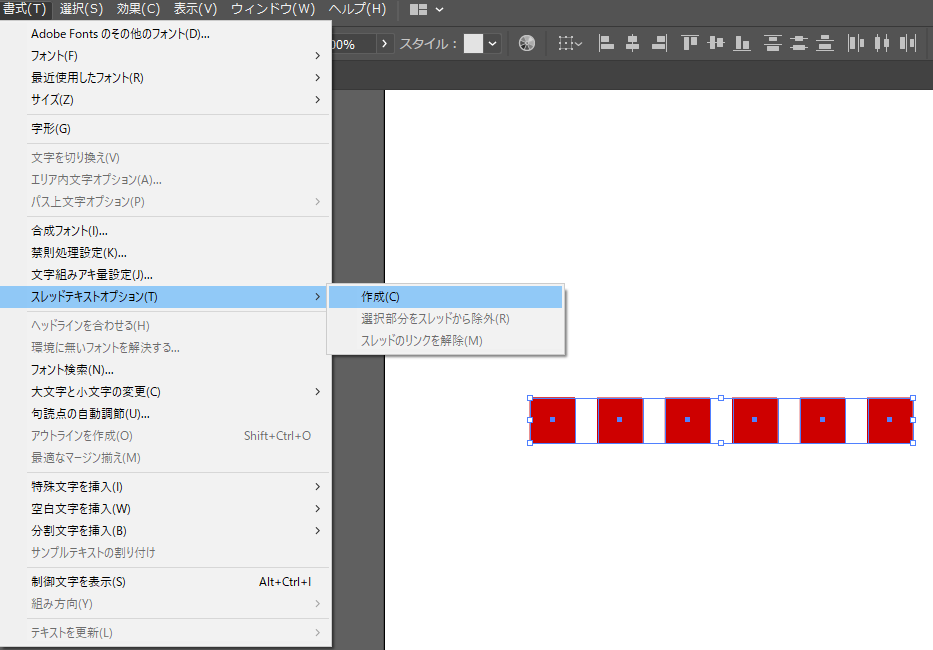
Task: Click the horizontal distribute center icon
Action: (881, 43)
